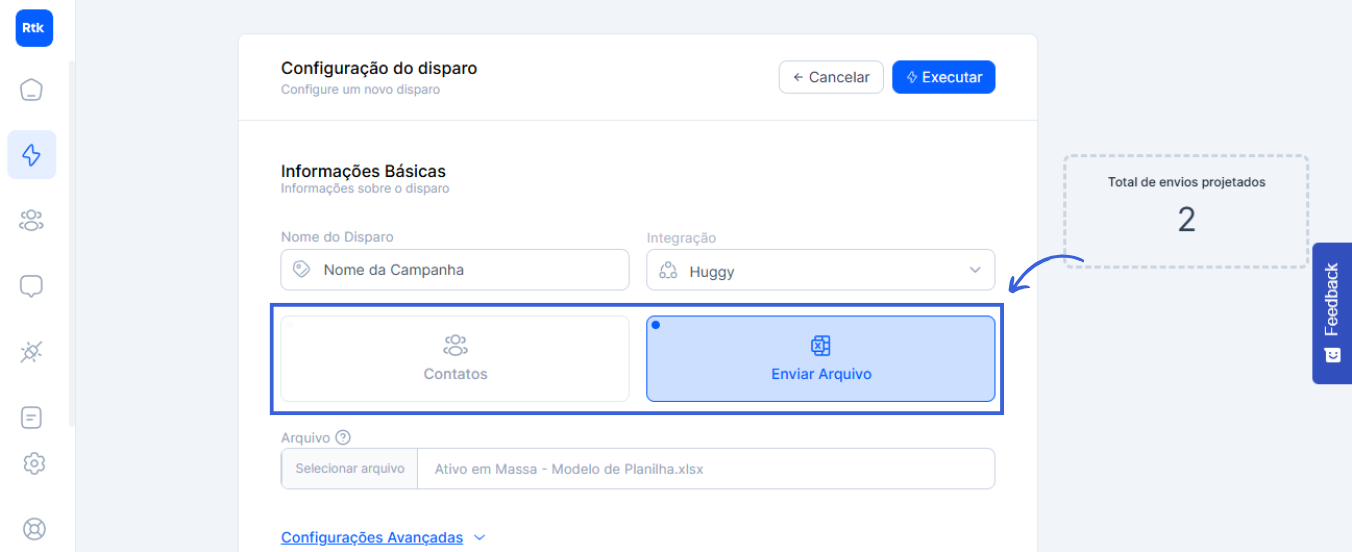Image resolution: width=1352 pixels, height=552 pixels.
Task: Click the chevron next to Configurações Avançadas
Action: pyautogui.click(x=480, y=538)
